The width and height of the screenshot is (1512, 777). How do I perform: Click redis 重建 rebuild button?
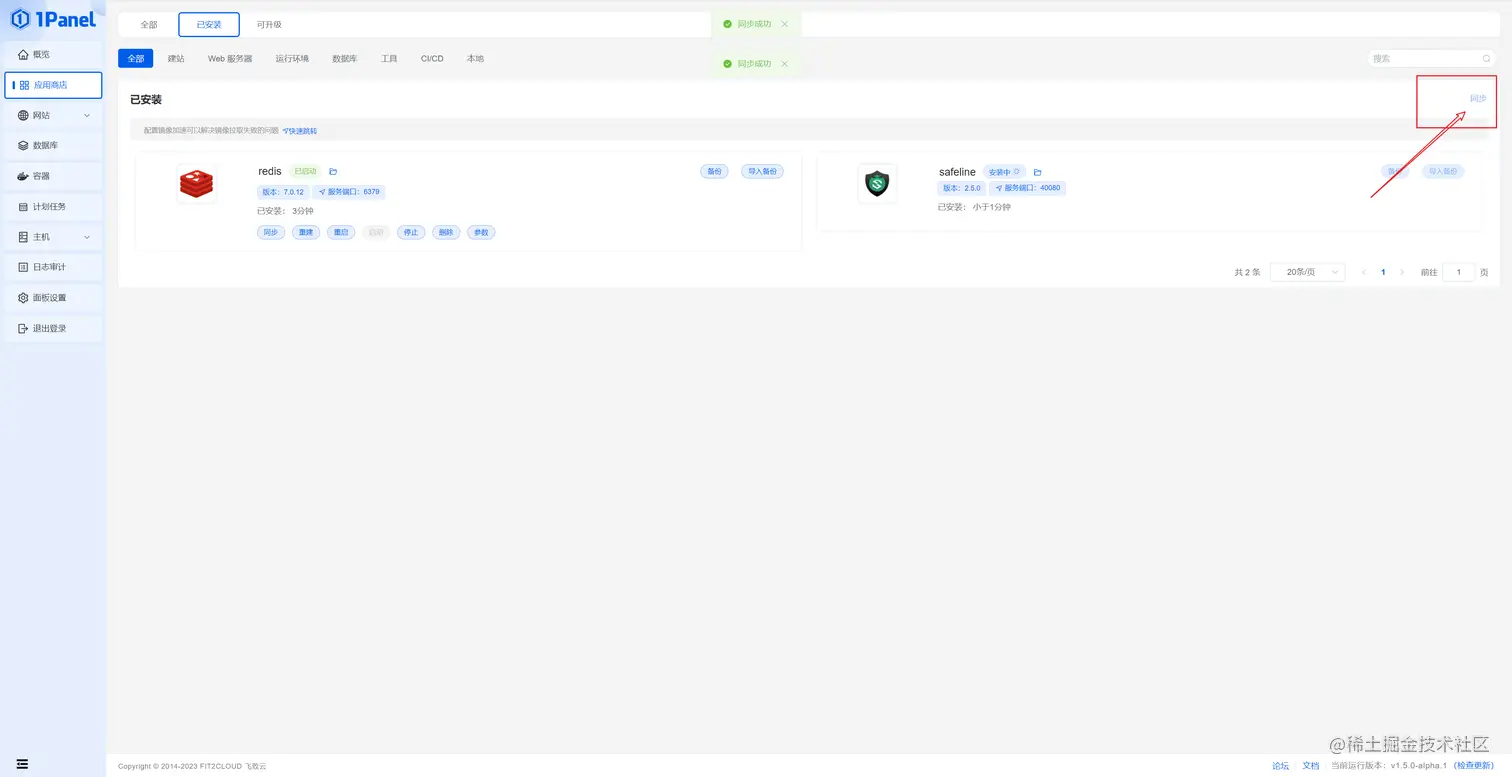coord(306,232)
